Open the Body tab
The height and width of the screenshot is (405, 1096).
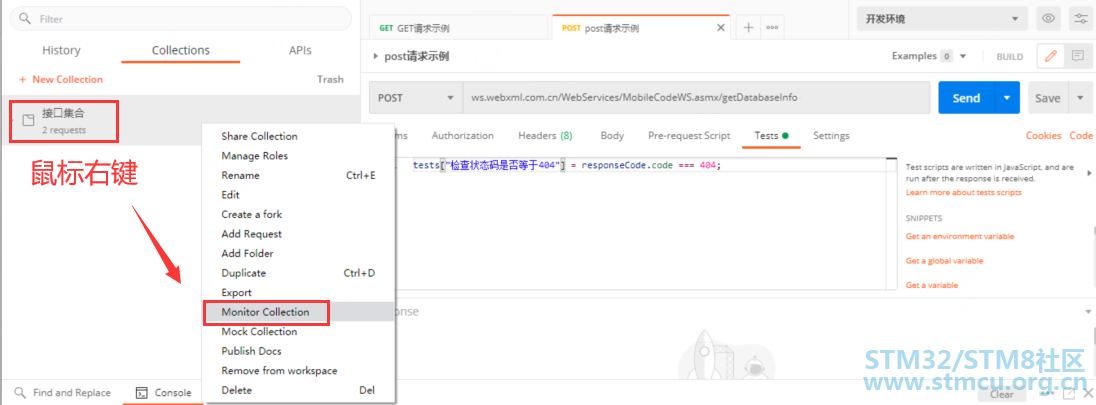pyautogui.click(x=612, y=136)
